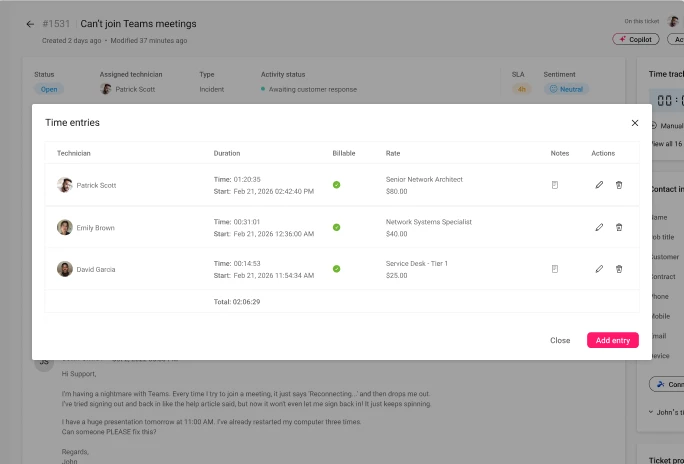684x464 pixels.
Task: Edit Emily Brown's time entry
Action: [x=599, y=227]
